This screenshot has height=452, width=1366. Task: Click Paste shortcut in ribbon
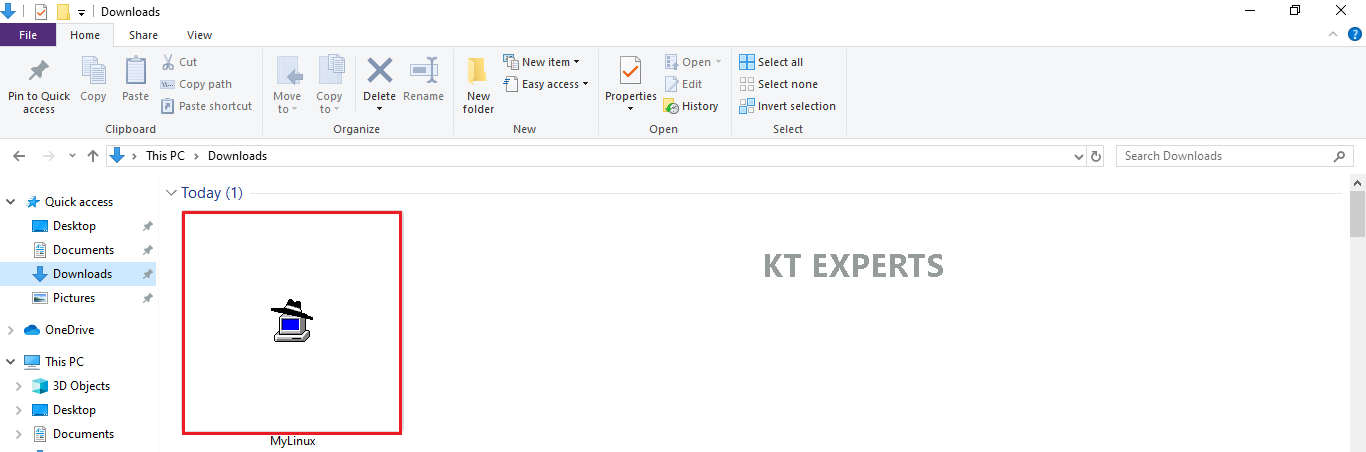coord(206,106)
